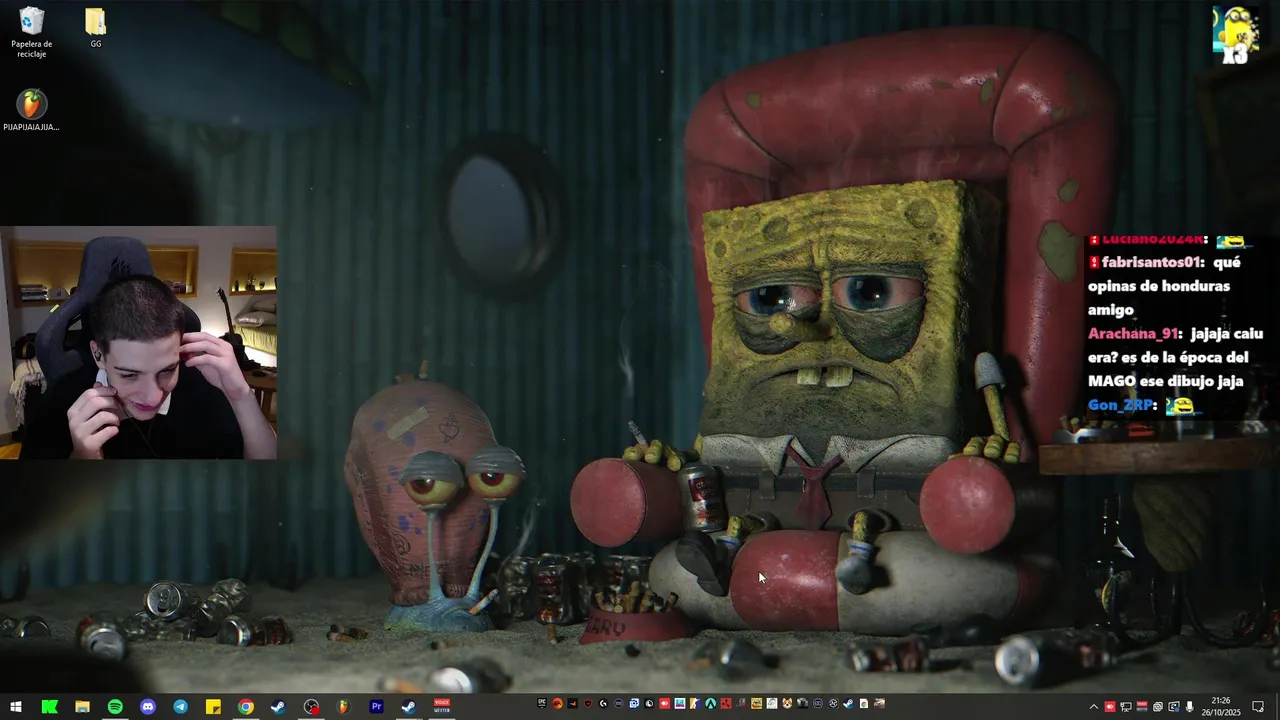Open Google Chrome from the taskbar

click(246, 707)
